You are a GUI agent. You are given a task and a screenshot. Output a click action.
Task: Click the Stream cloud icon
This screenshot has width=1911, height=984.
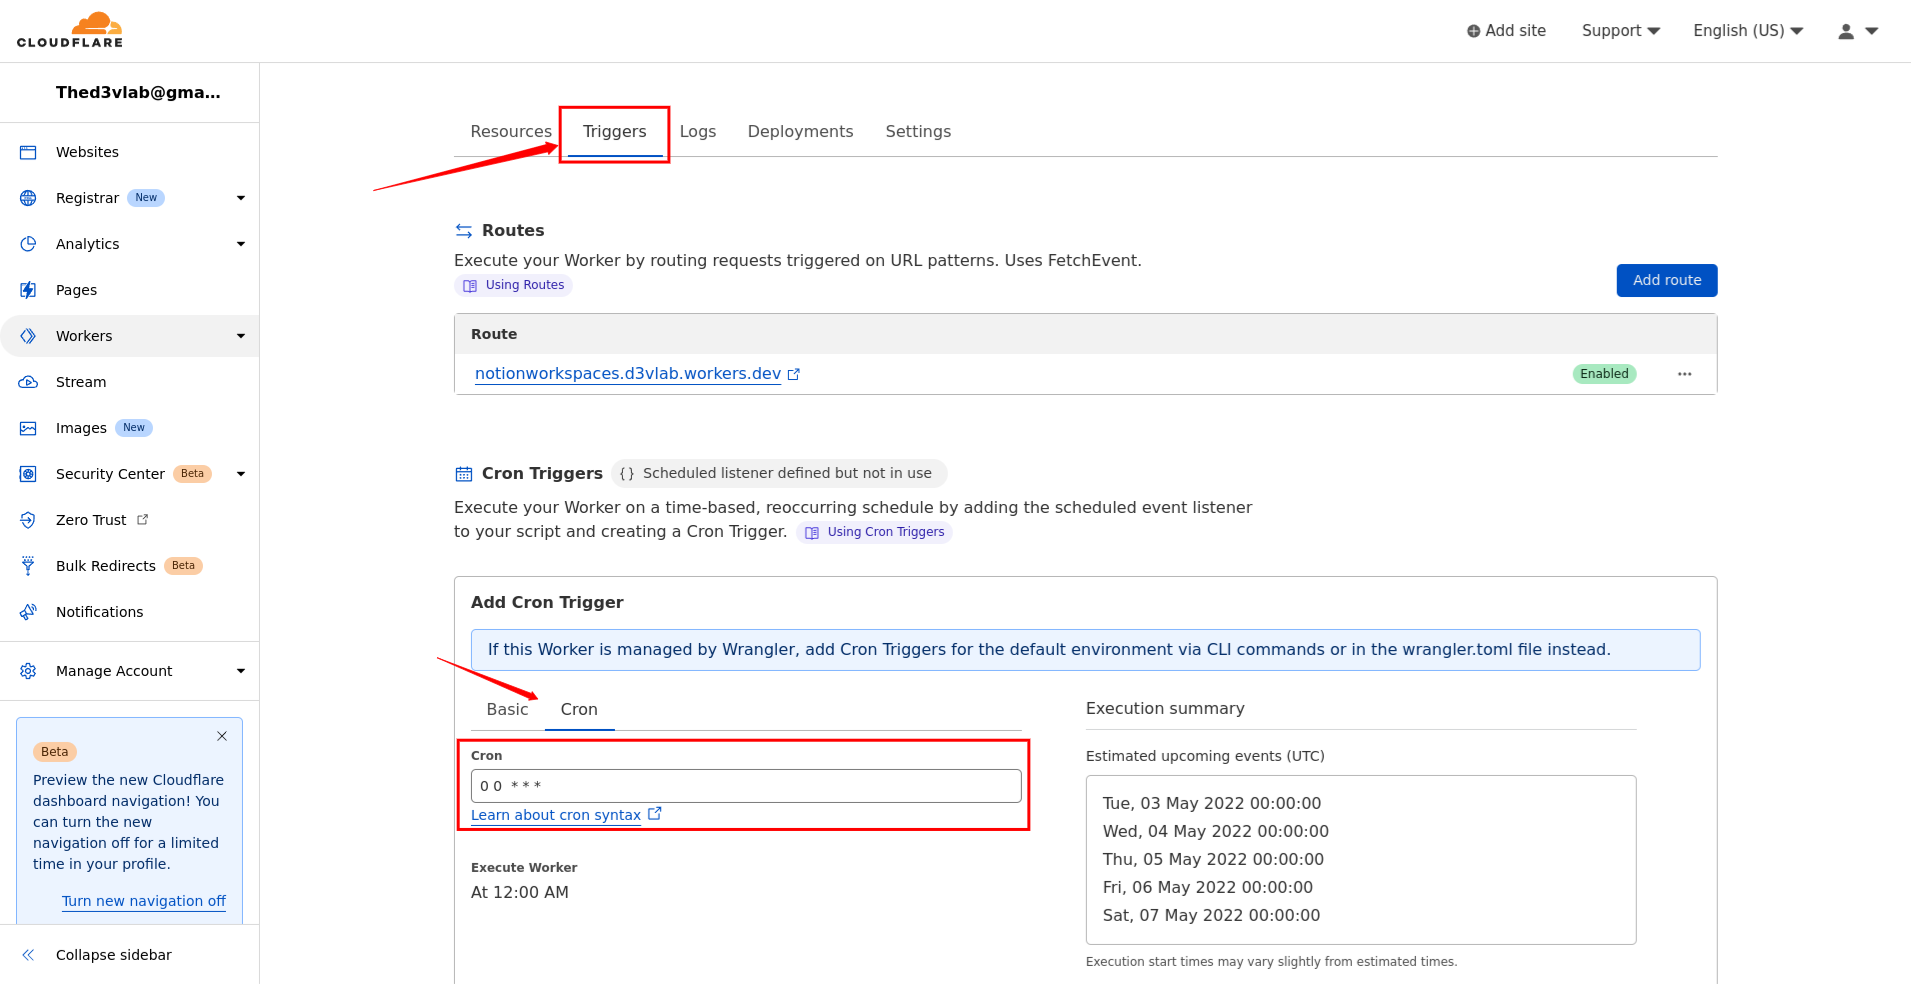[28, 382]
